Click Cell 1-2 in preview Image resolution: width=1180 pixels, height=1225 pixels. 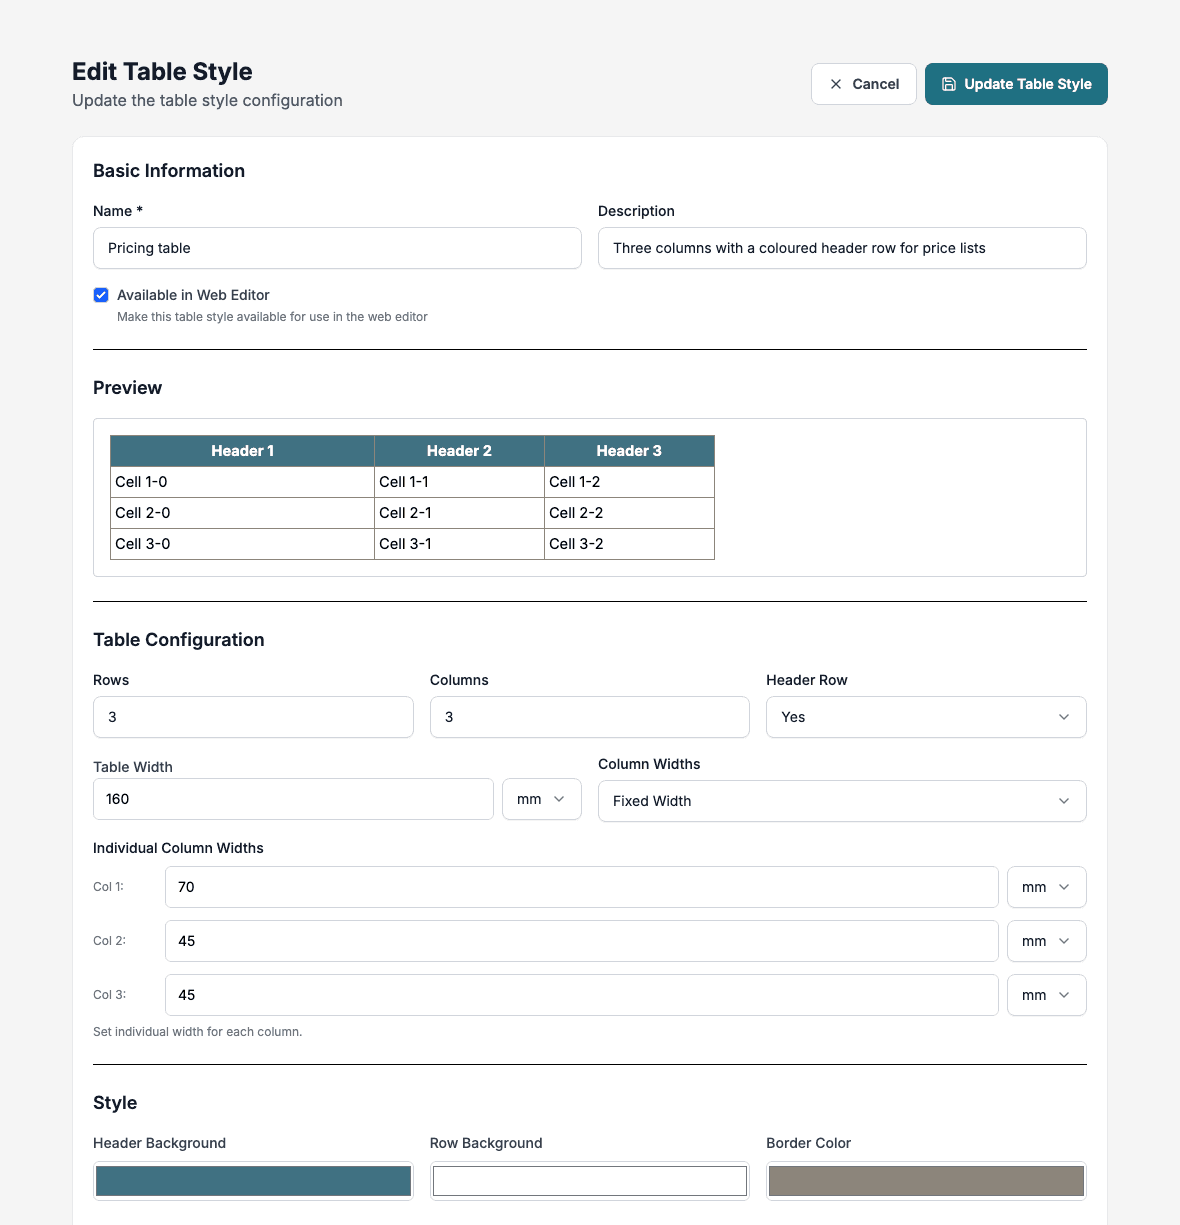pos(629,482)
